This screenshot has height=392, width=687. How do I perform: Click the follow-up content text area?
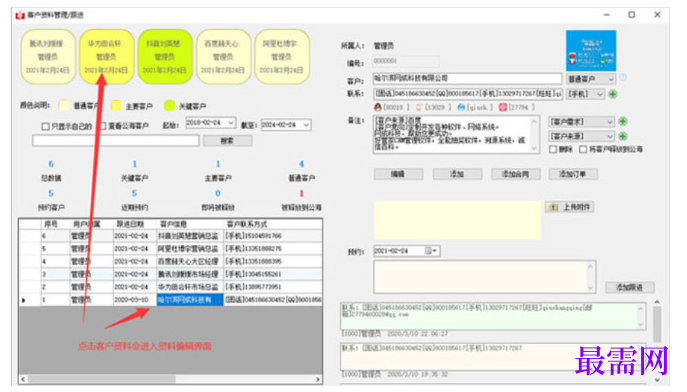(x=484, y=277)
